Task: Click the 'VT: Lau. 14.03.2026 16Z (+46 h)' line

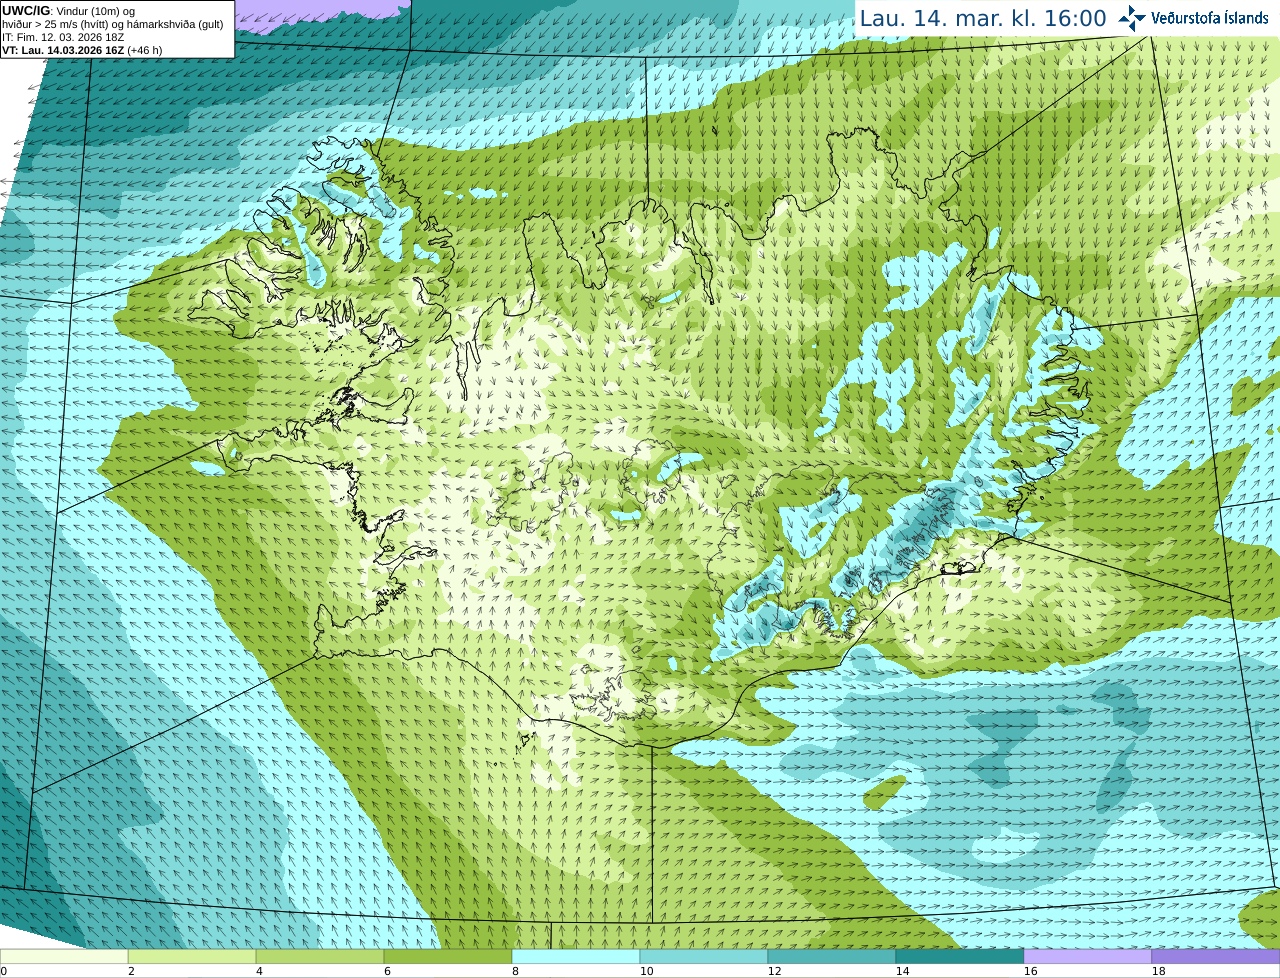Action: pos(82,50)
